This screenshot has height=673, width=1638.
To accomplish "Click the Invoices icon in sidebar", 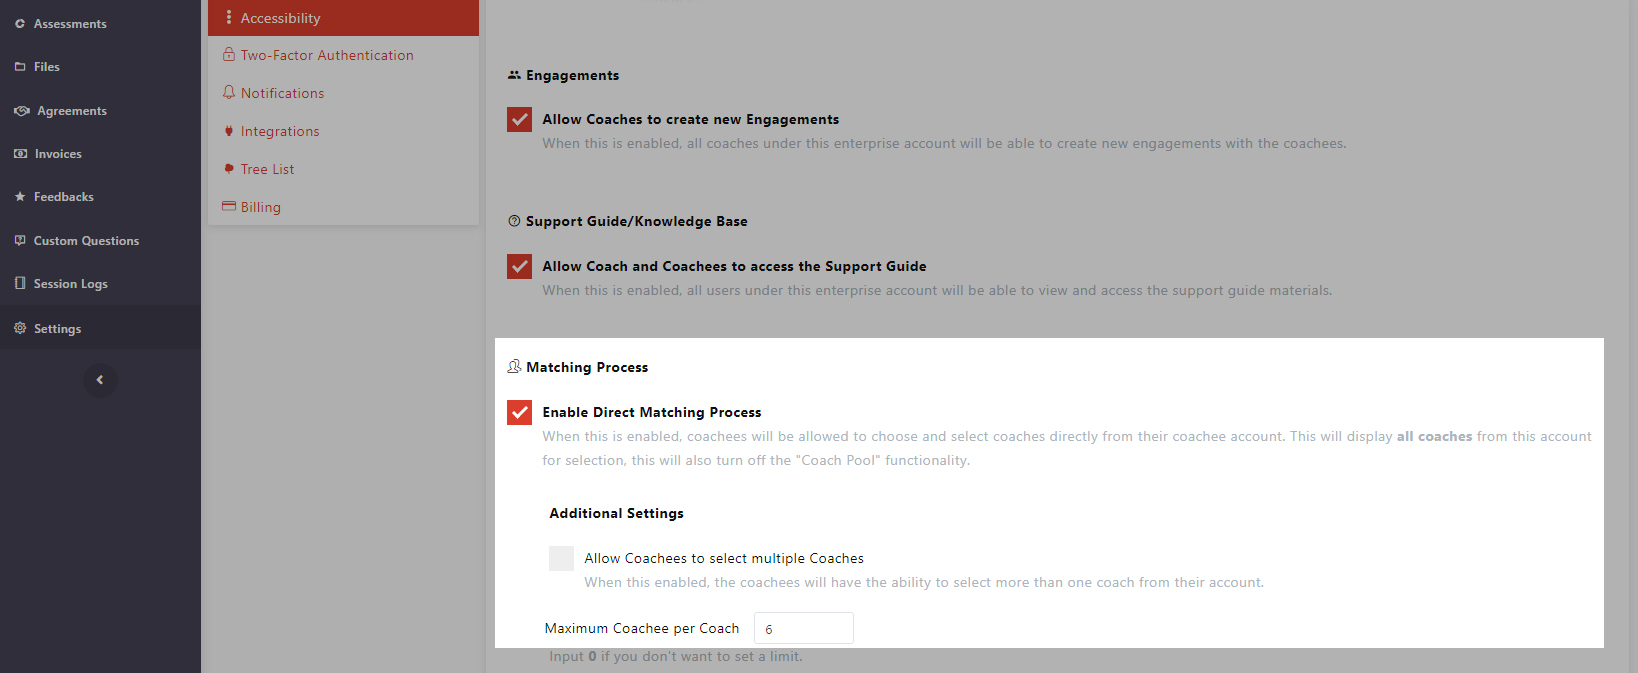I will pyautogui.click(x=21, y=154).
